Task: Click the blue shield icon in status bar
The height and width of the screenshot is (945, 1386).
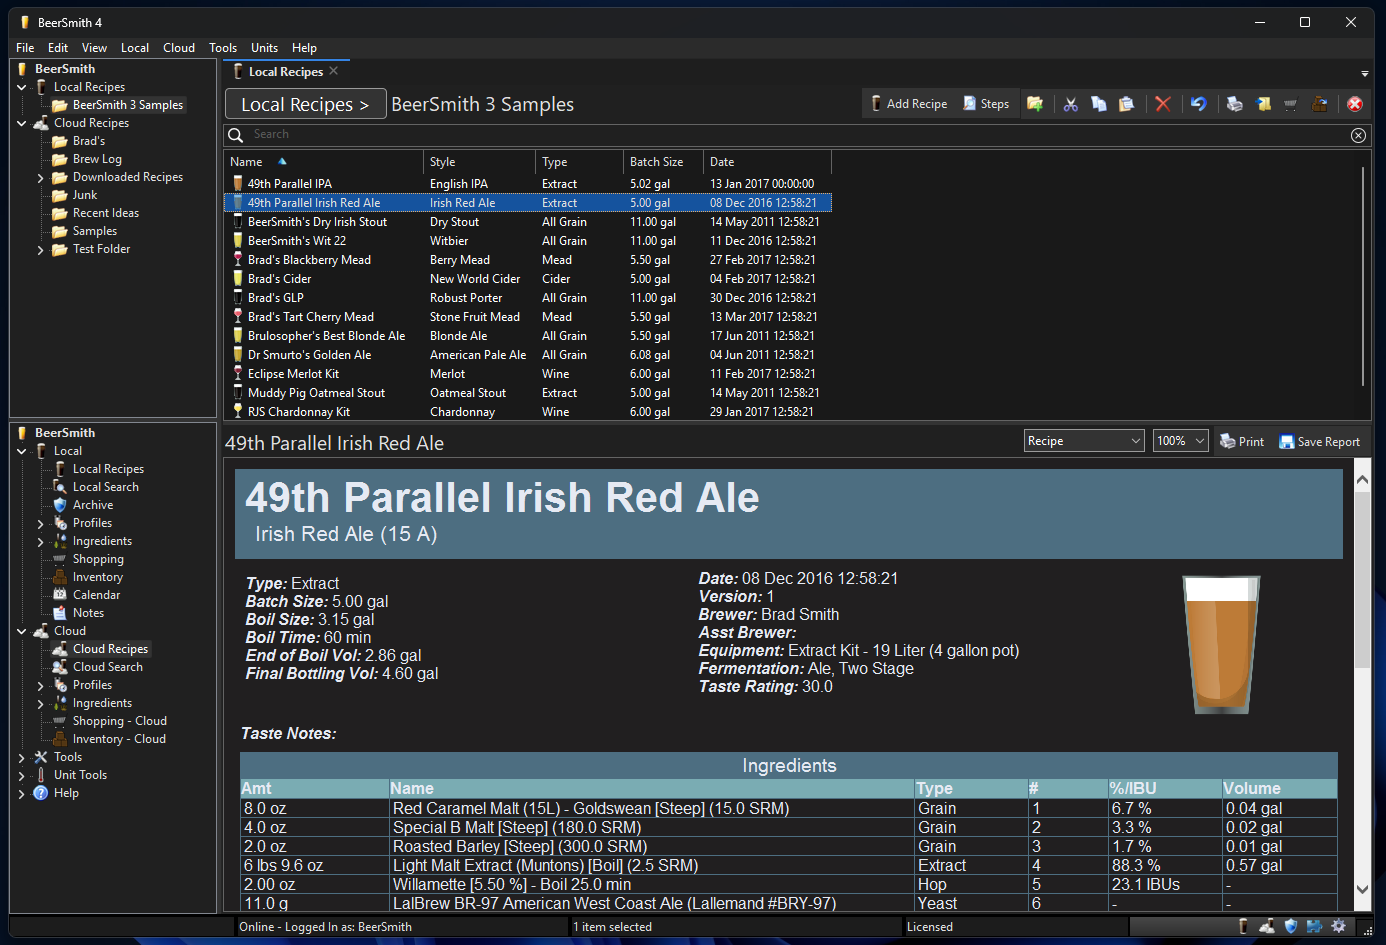Action: pyautogui.click(x=1290, y=926)
